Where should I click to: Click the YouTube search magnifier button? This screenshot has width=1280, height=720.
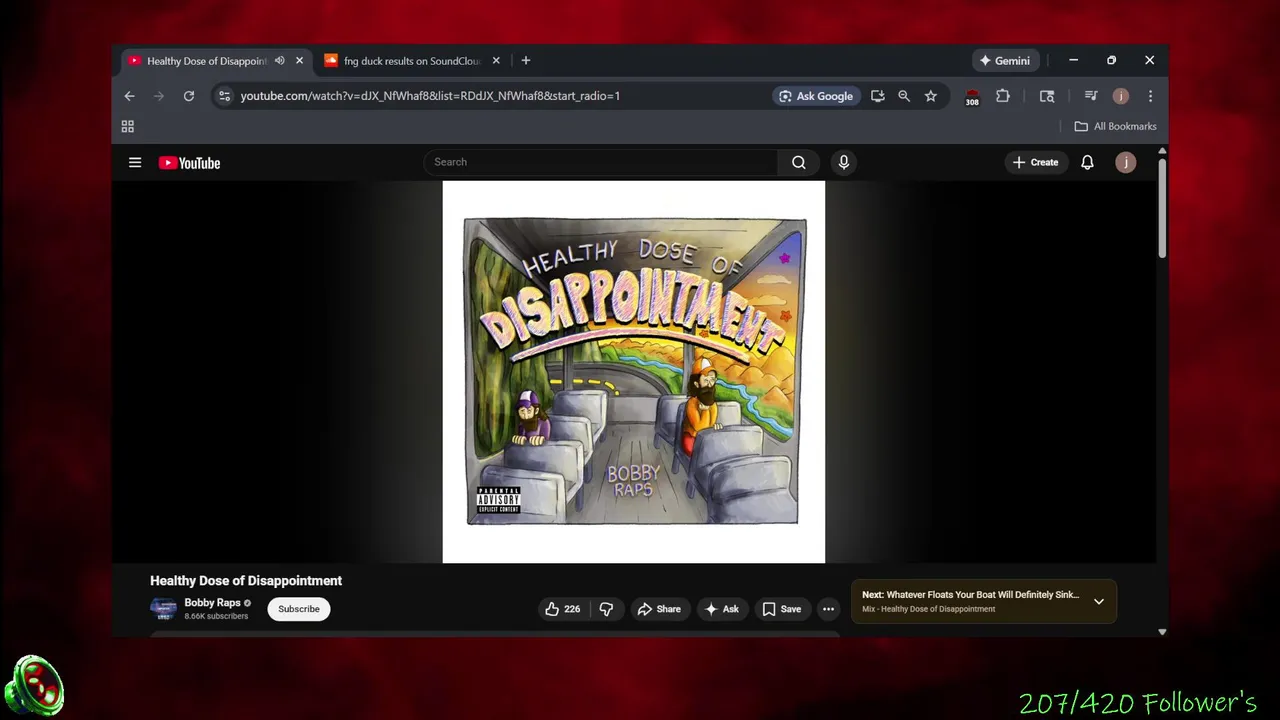(x=798, y=162)
